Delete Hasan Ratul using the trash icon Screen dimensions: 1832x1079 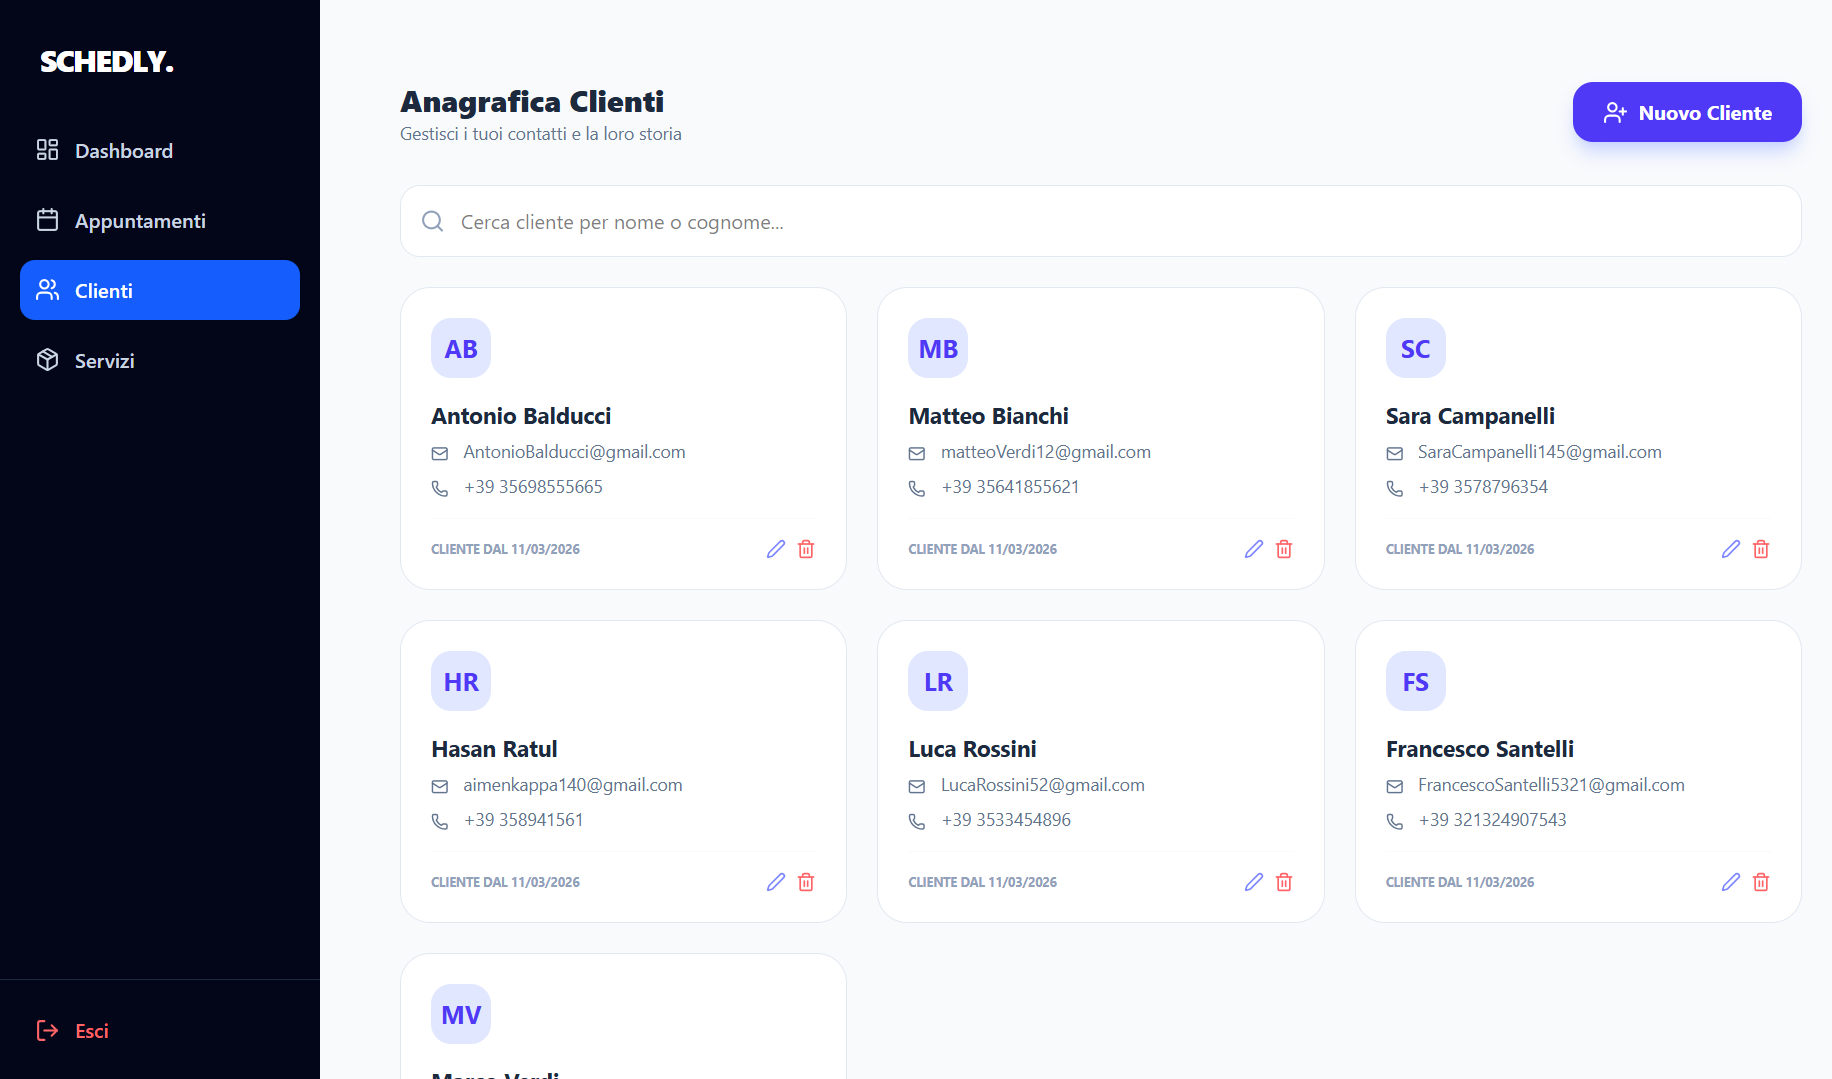(x=806, y=882)
